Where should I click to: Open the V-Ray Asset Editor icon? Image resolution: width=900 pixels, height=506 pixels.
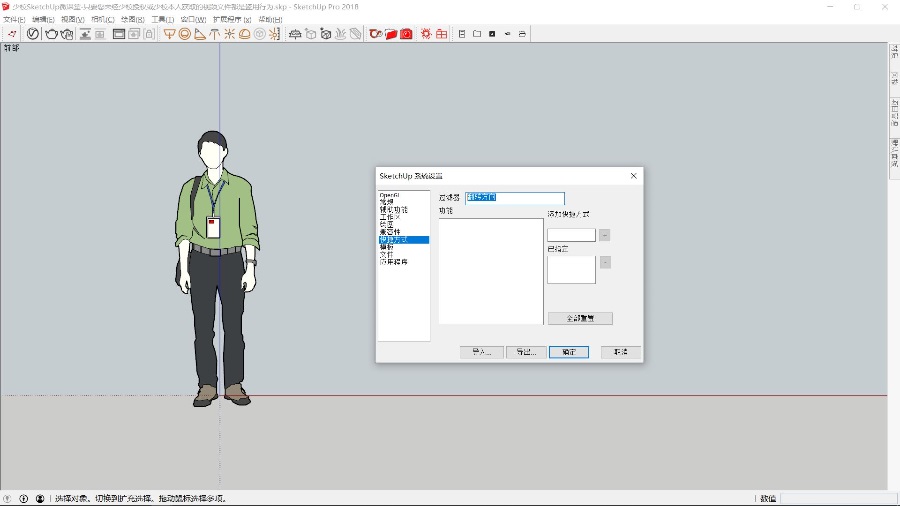tap(33, 34)
